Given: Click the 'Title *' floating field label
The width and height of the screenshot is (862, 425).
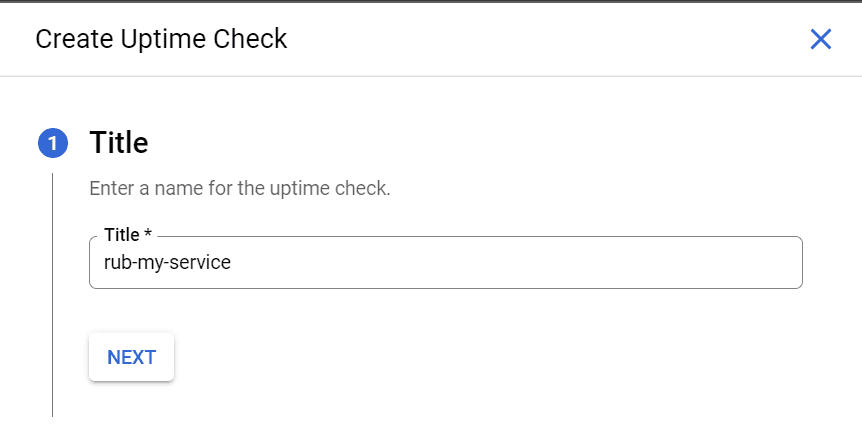Looking at the screenshot, I should (127, 235).
